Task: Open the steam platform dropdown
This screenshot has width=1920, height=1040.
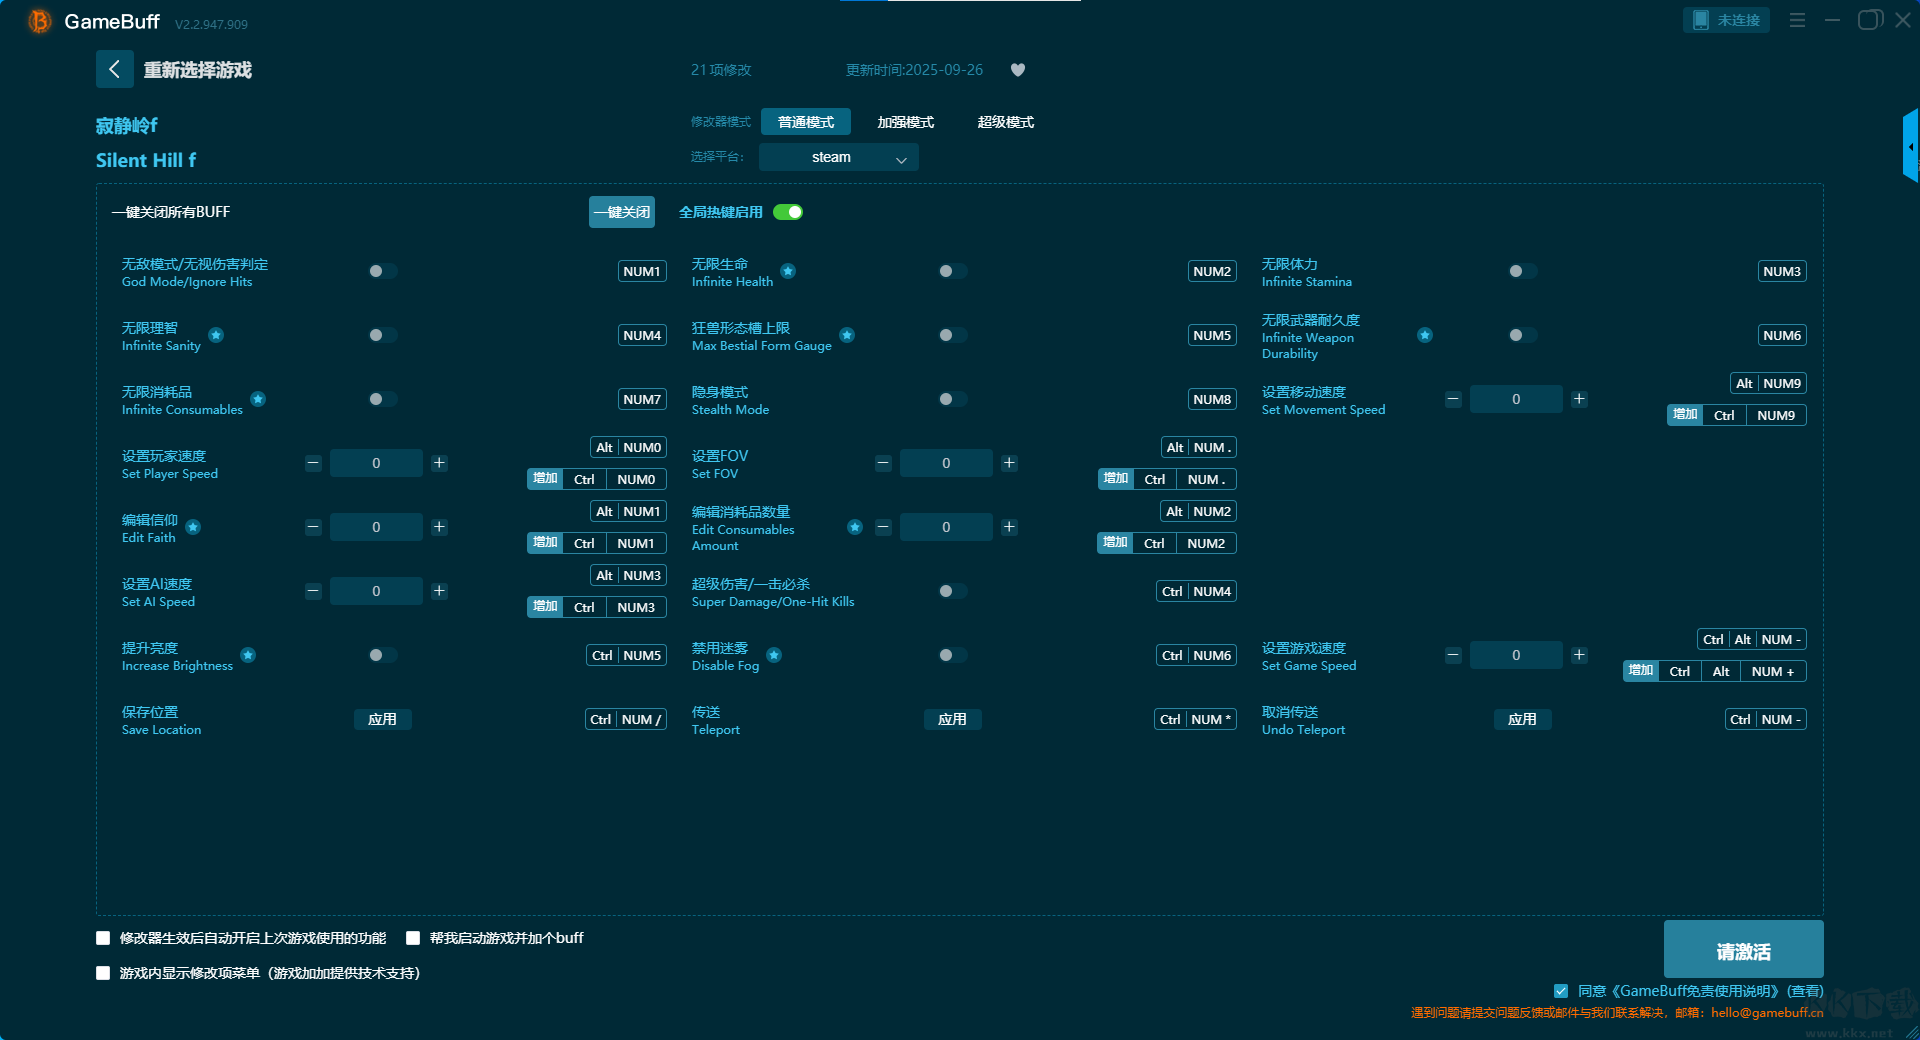Action: [838, 157]
